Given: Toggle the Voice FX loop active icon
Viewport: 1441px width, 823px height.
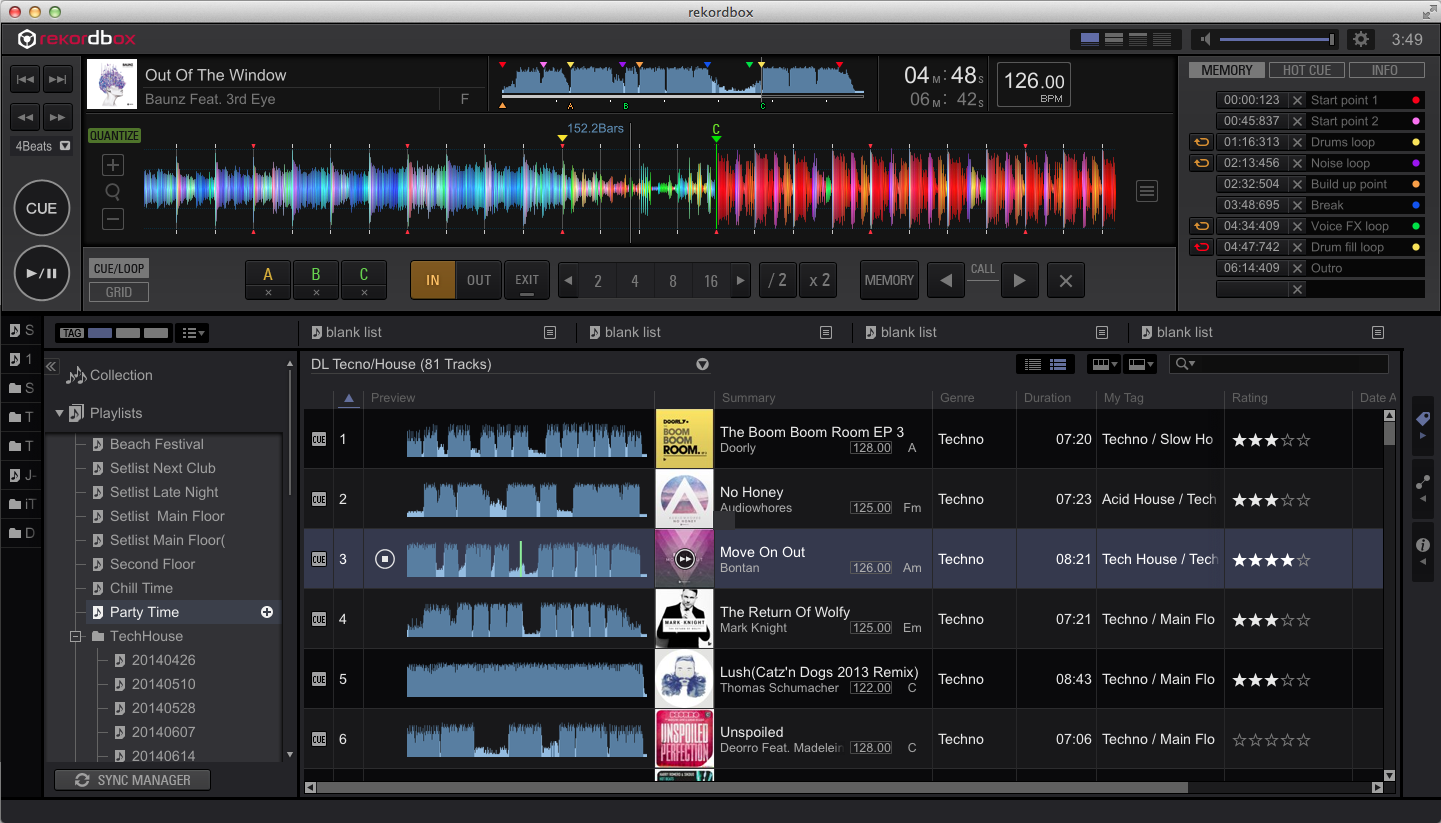Looking at the screenshot, I should (1201, 226).
